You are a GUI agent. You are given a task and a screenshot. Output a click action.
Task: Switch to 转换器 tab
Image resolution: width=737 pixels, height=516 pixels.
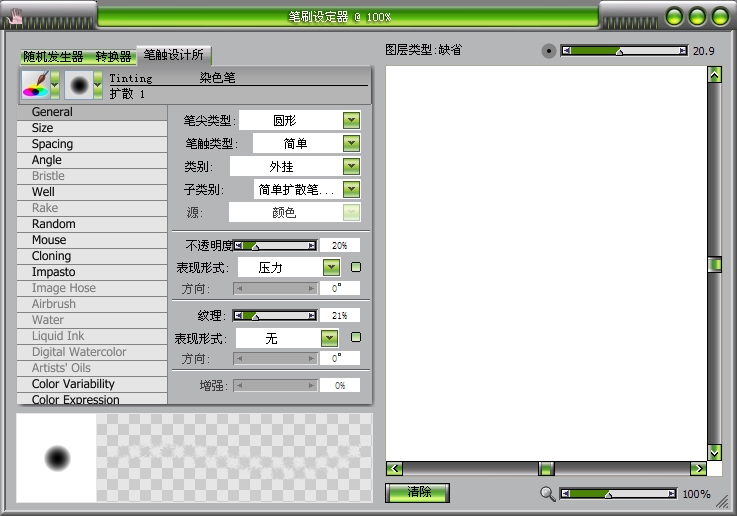pos(113,57)
